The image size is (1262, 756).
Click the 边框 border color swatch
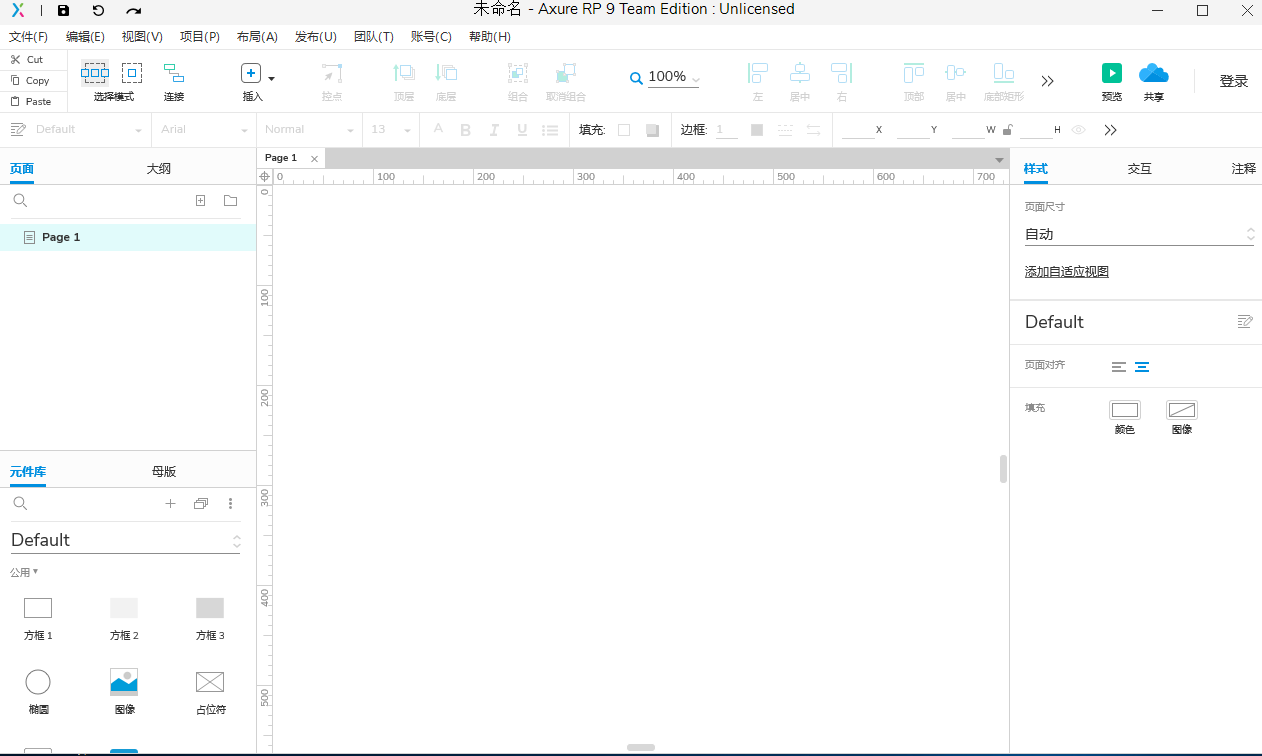click(757, 130)
